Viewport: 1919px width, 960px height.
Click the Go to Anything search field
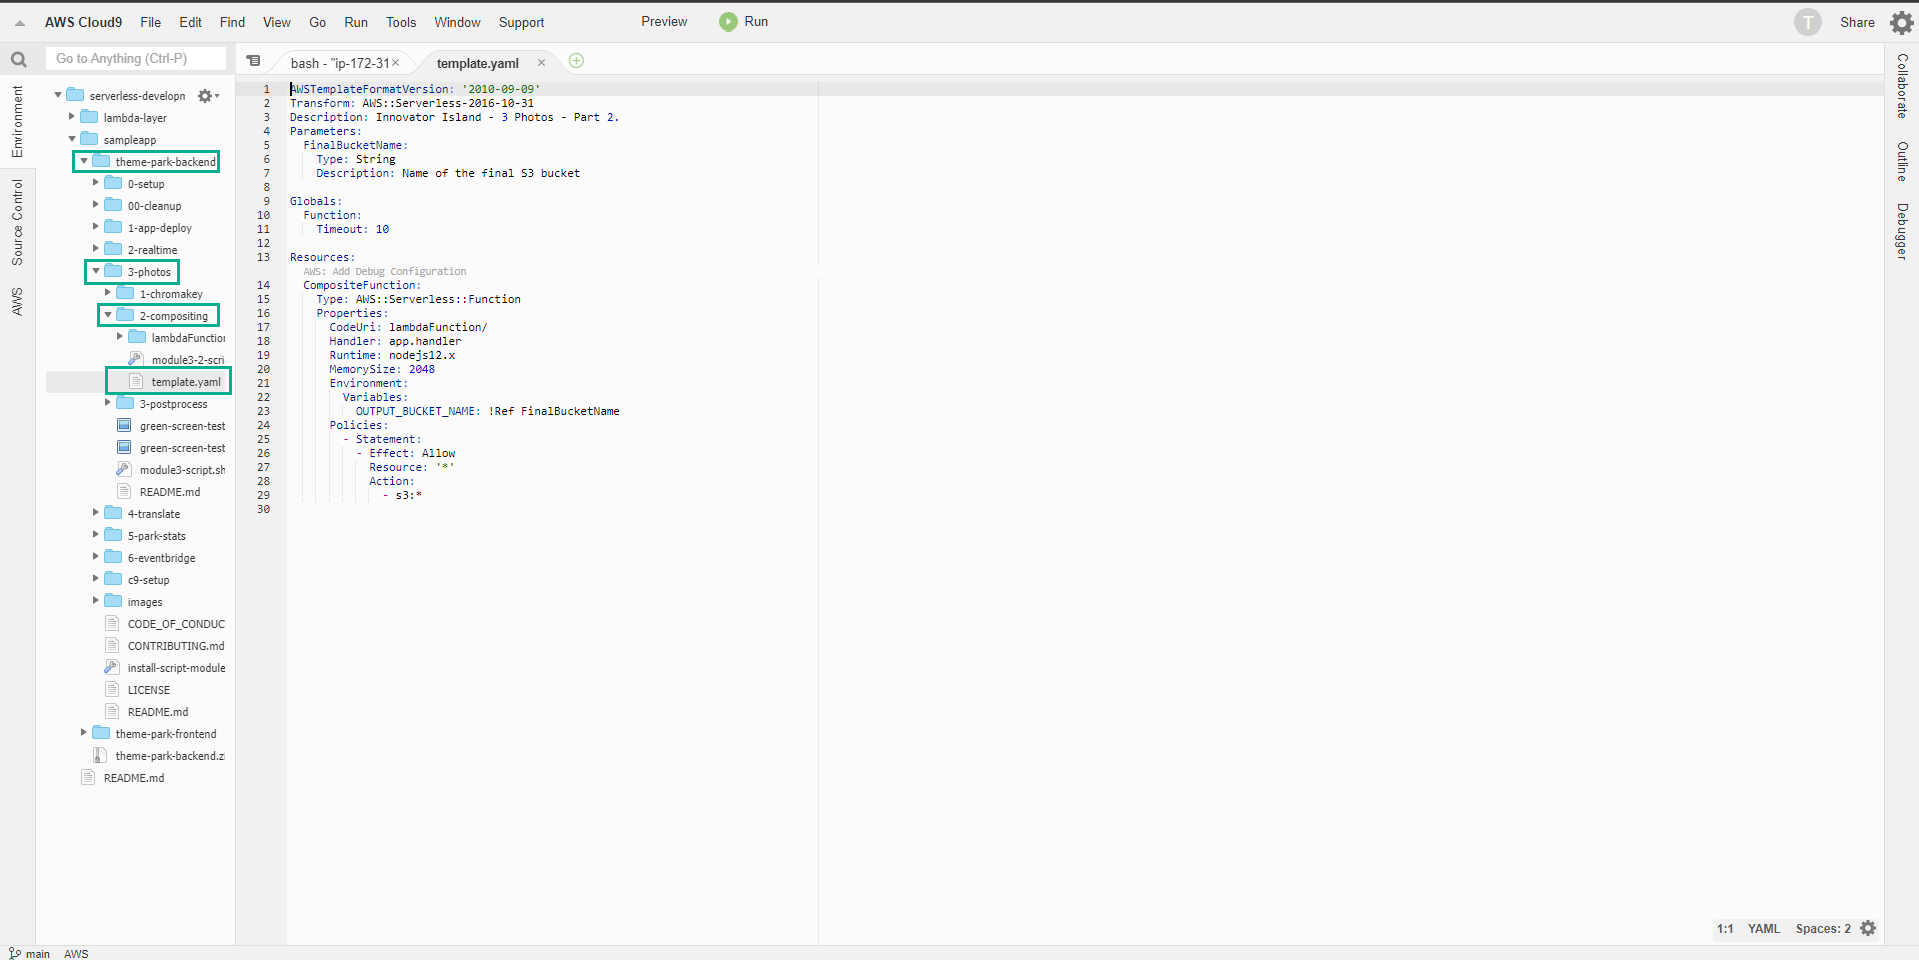136,59
